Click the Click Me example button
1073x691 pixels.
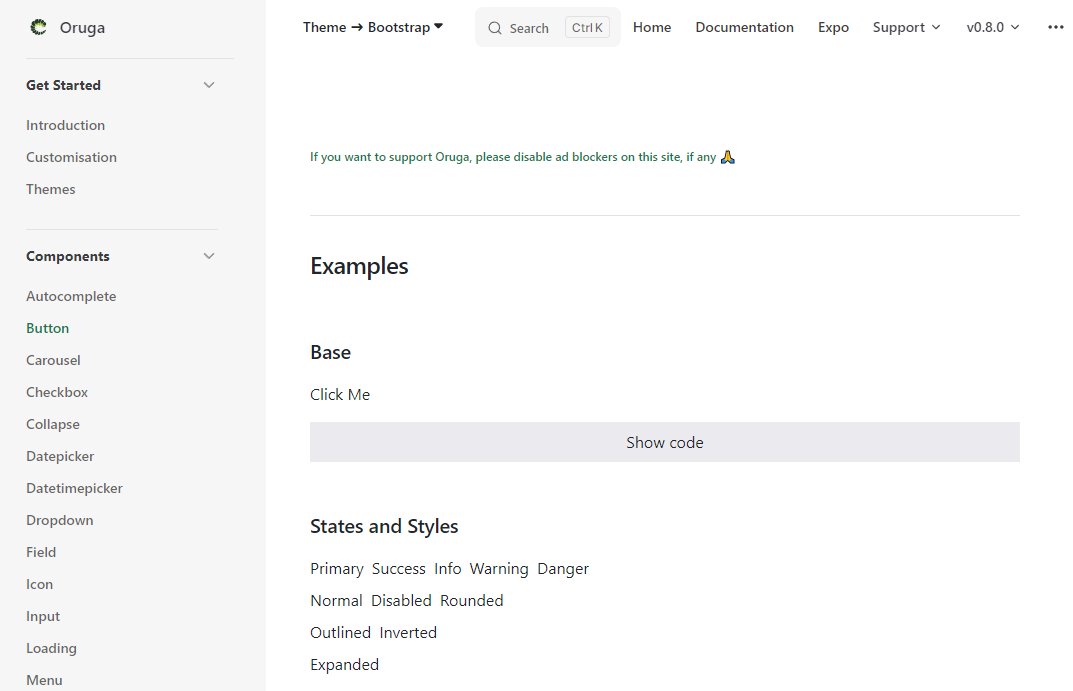tap(340, 395)
